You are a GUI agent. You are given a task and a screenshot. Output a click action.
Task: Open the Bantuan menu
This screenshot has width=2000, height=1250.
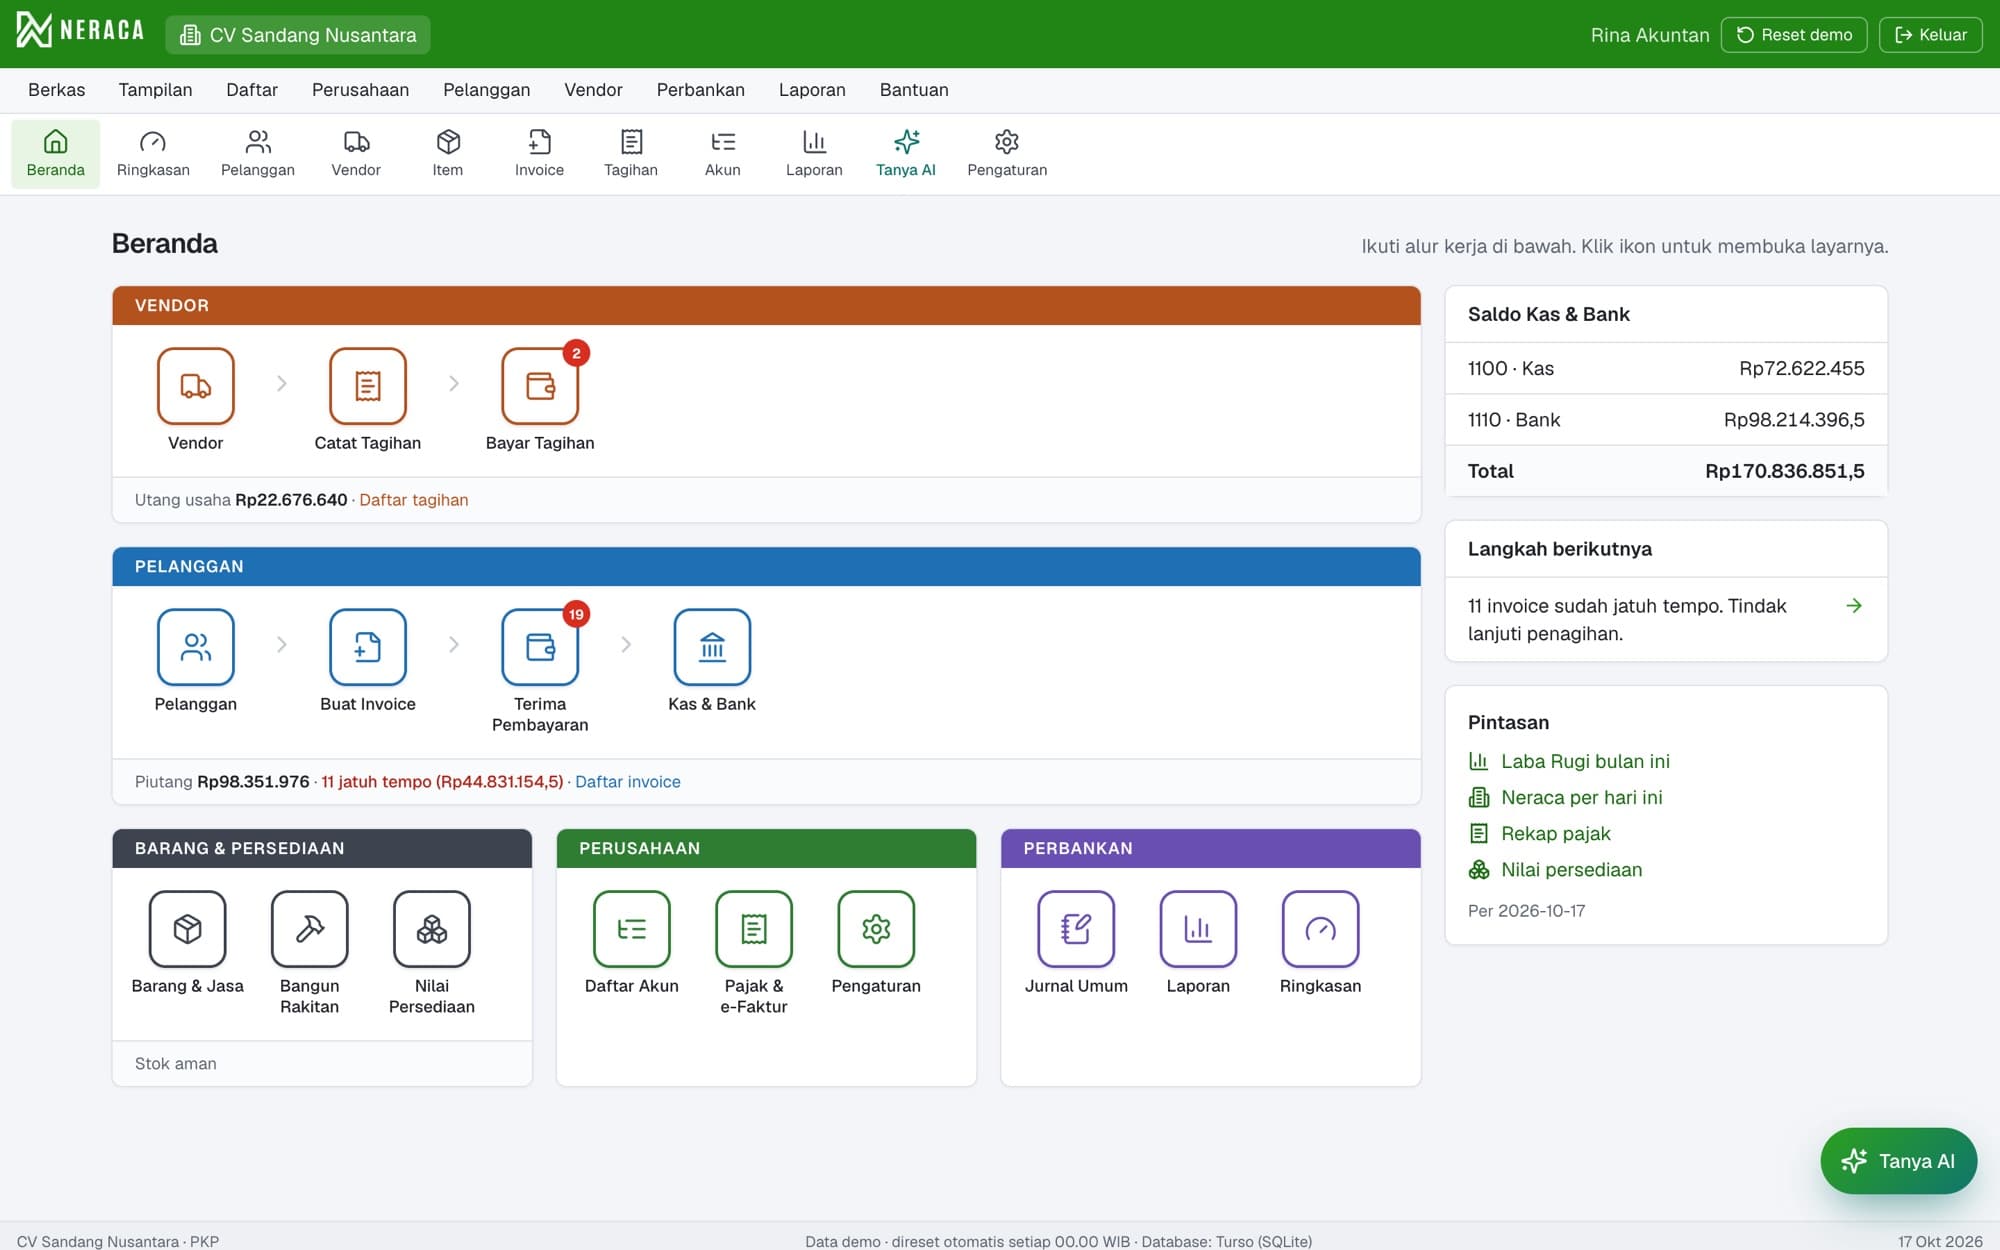[914, 90]
